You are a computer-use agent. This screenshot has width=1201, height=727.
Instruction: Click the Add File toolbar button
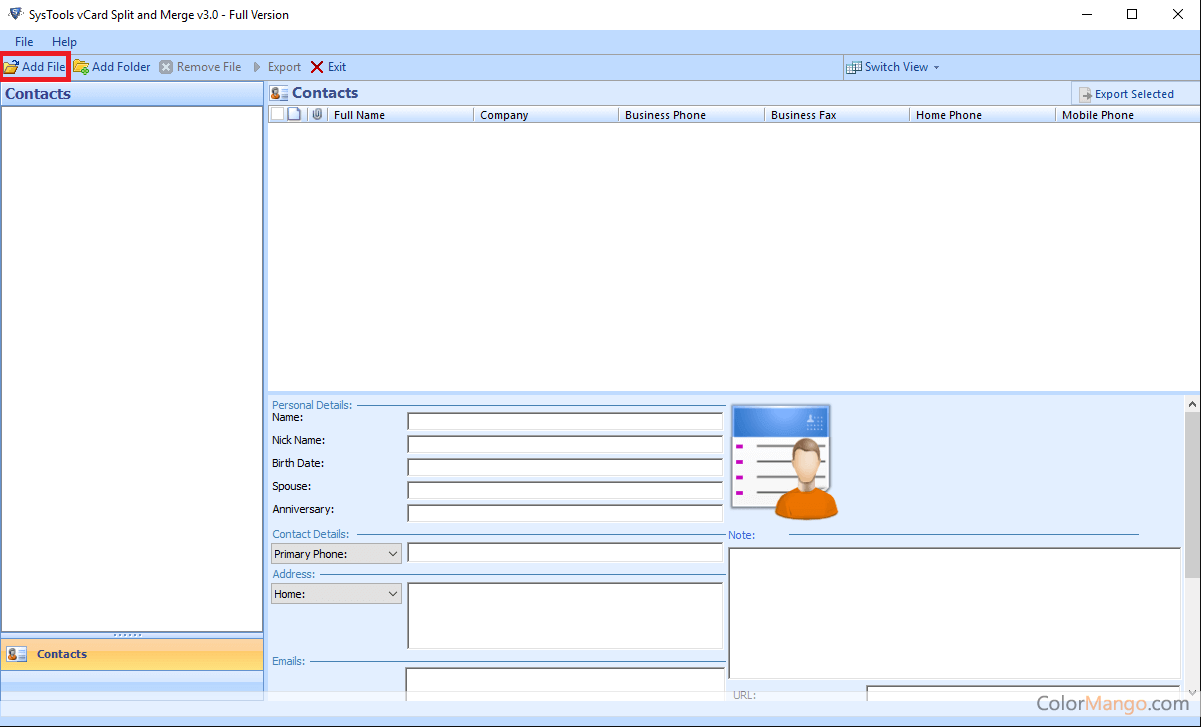point(35,67)
